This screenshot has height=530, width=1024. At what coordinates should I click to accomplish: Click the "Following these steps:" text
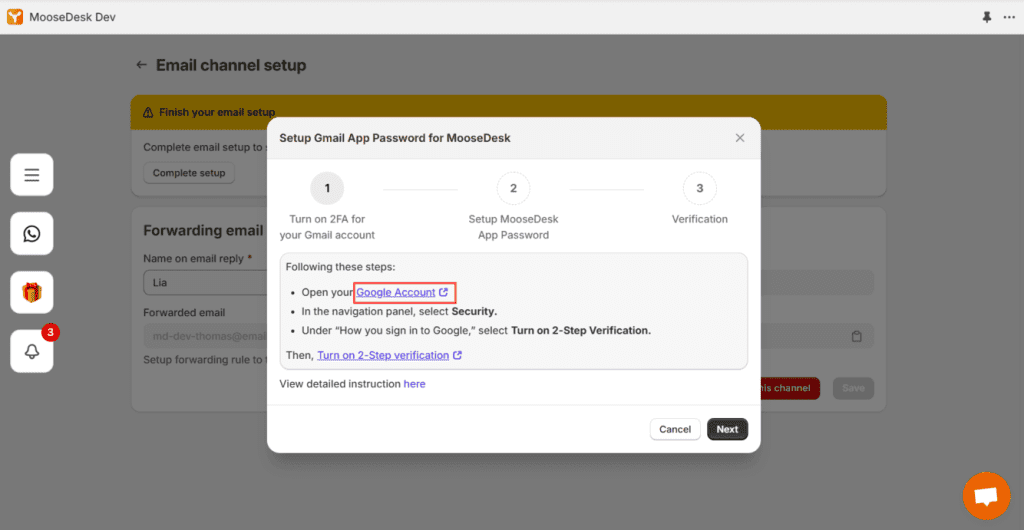pyautogui.click(x=340, y=267)
